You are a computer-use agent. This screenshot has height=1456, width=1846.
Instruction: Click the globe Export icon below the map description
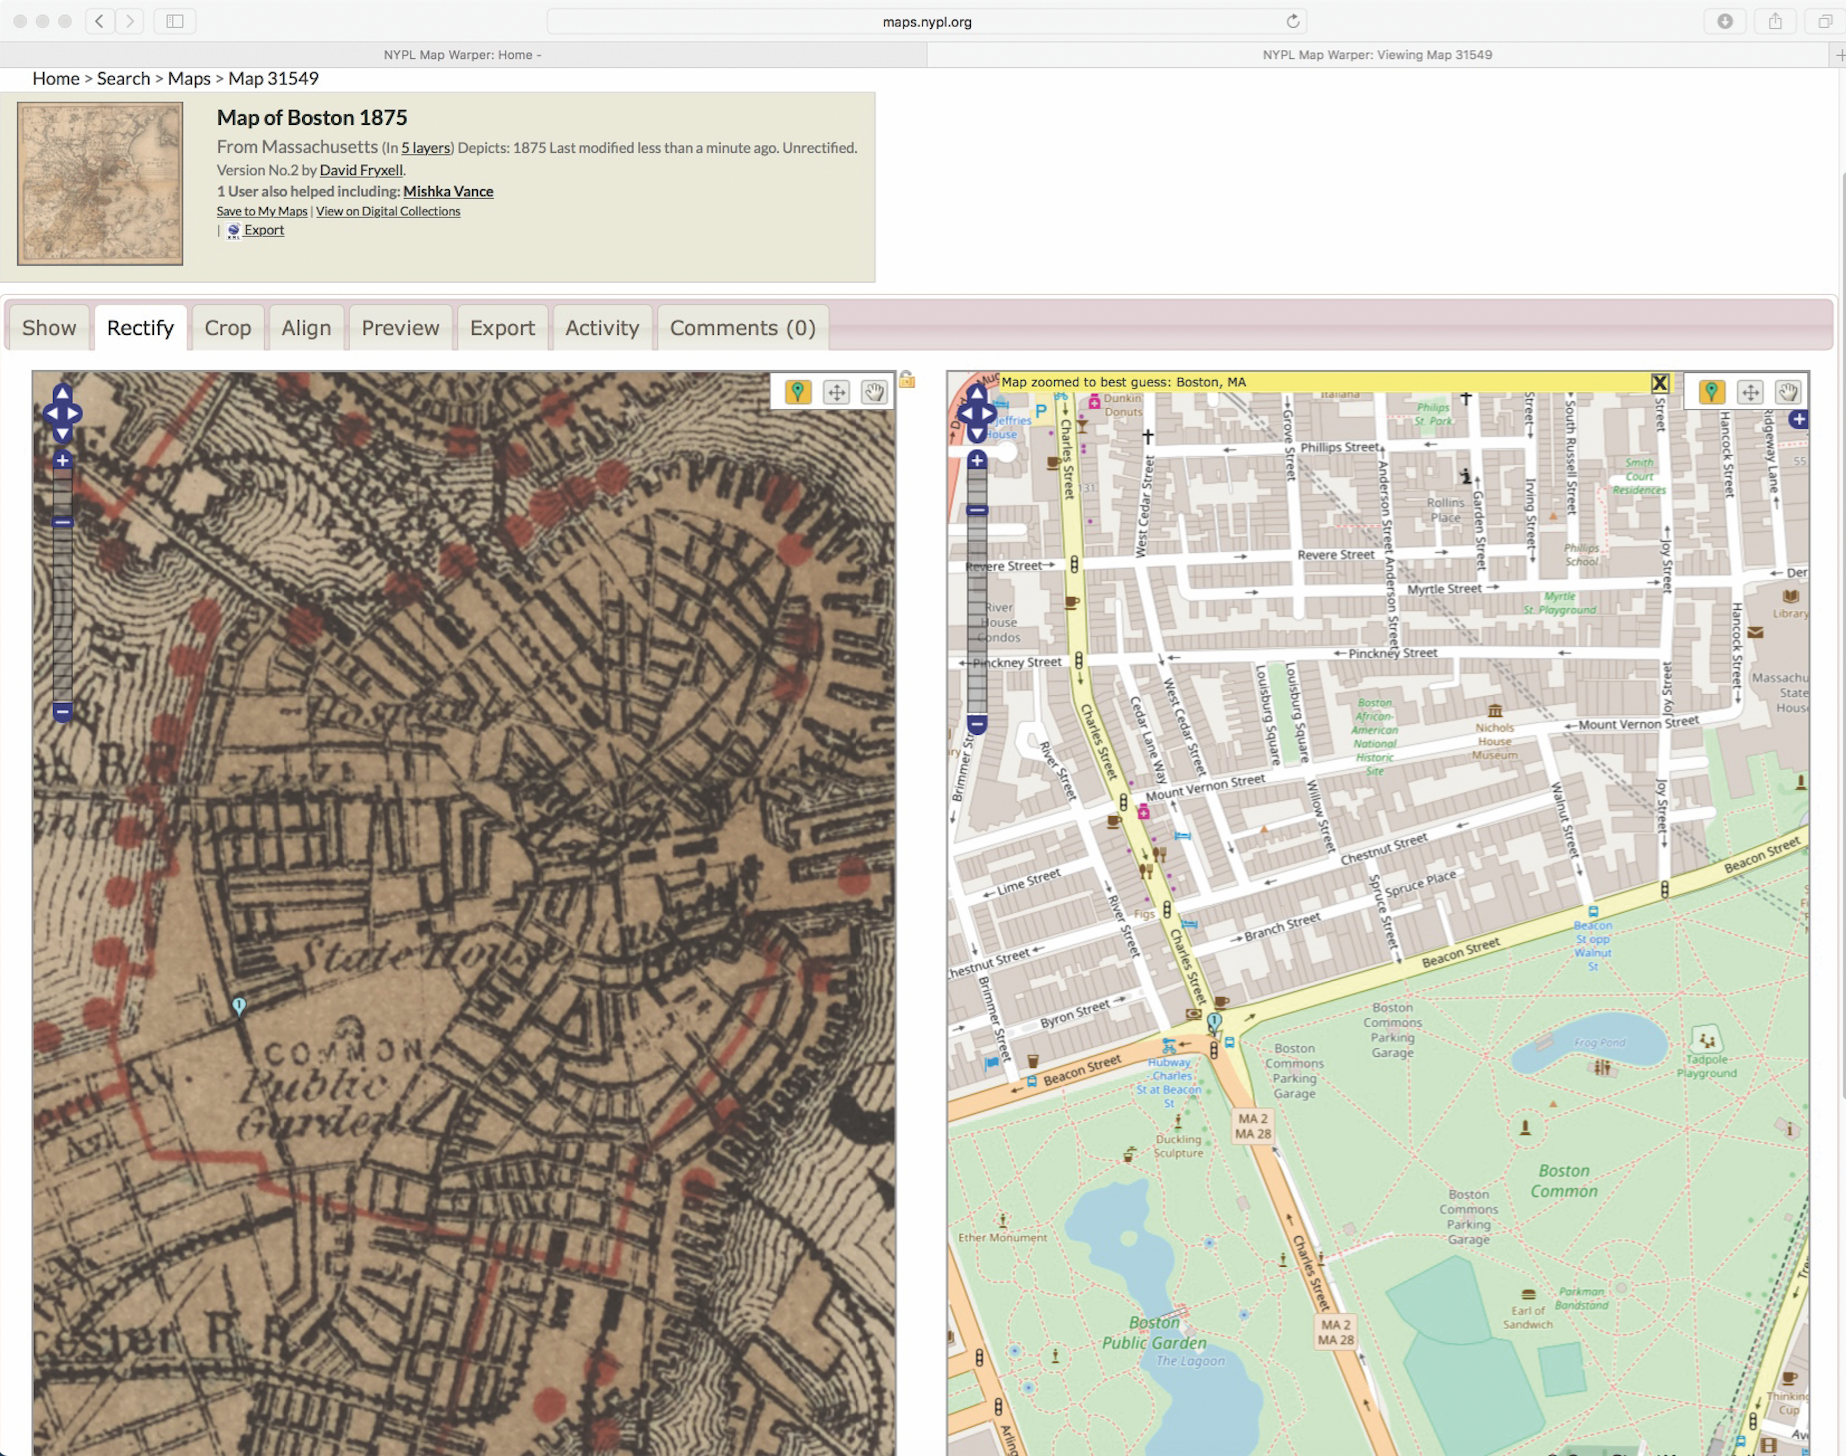click(234, 230)
